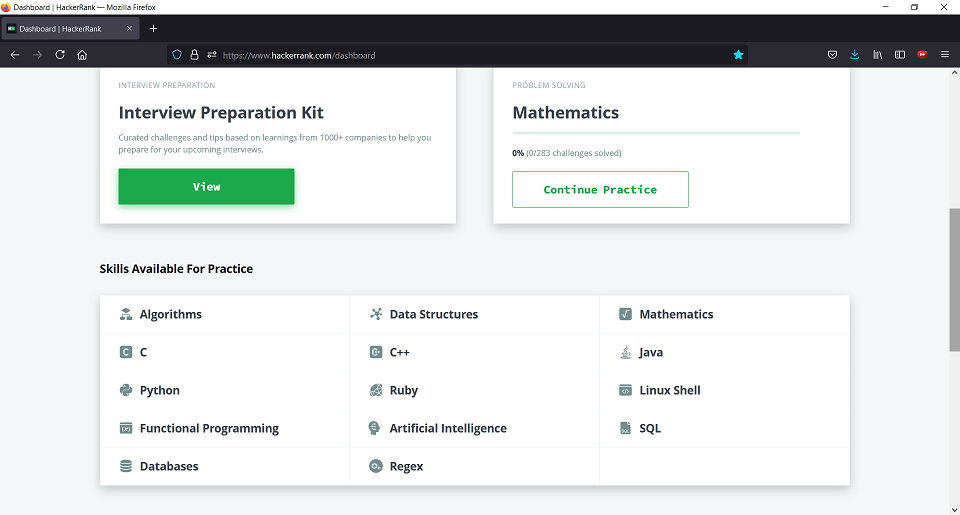
Task: Click the C++ language icon
Action: click(376, 352)
